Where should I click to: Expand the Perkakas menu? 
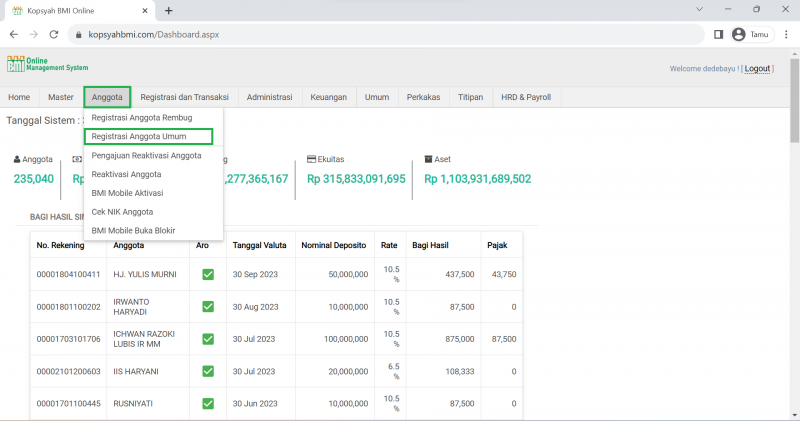click(x=423, y=97)
